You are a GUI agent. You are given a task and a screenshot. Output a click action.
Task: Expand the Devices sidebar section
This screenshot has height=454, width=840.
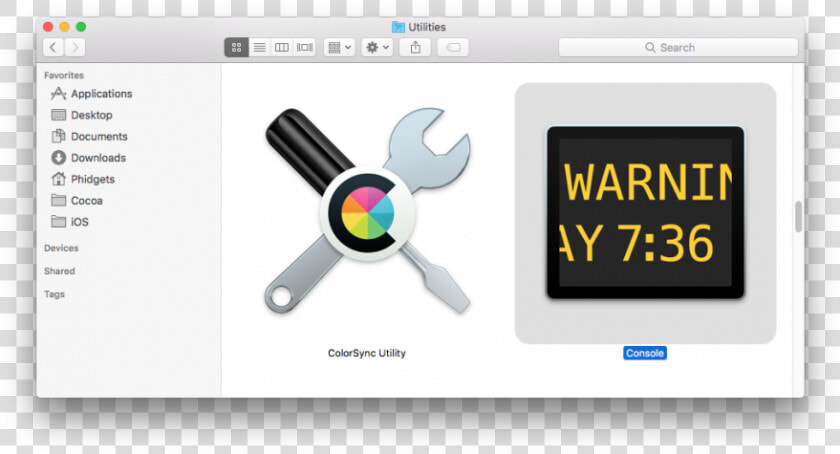coord(61,248)
